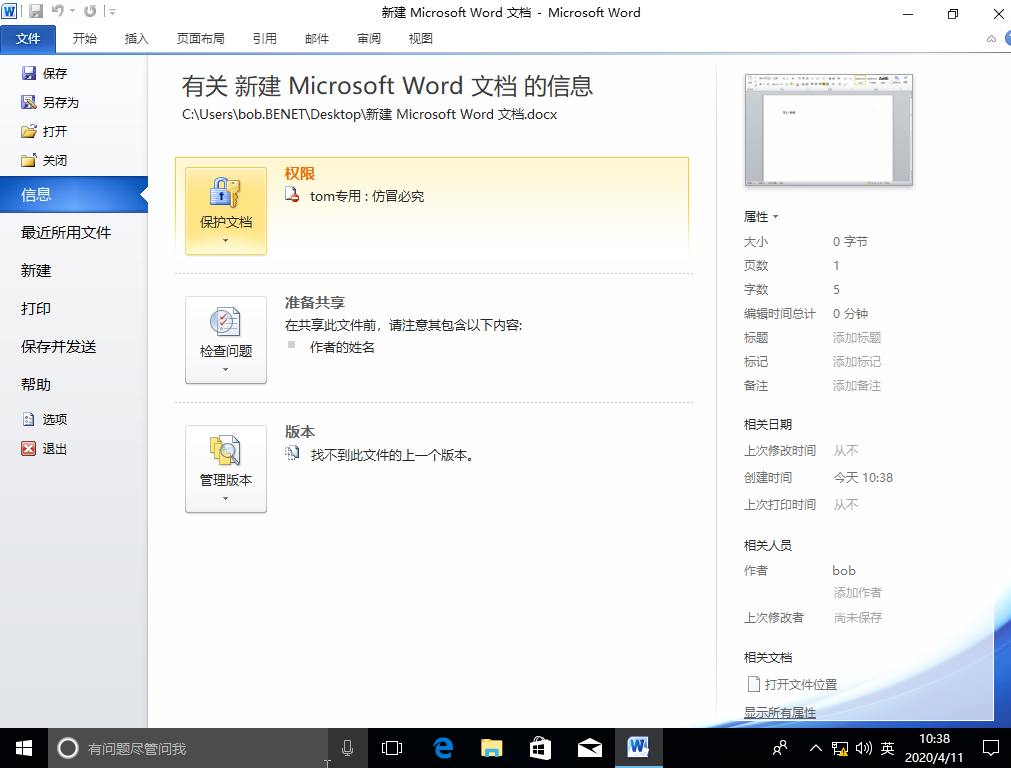The image size is (1011, 768).
Task: Open Task View from taskbar
Action: click(391, 748)
